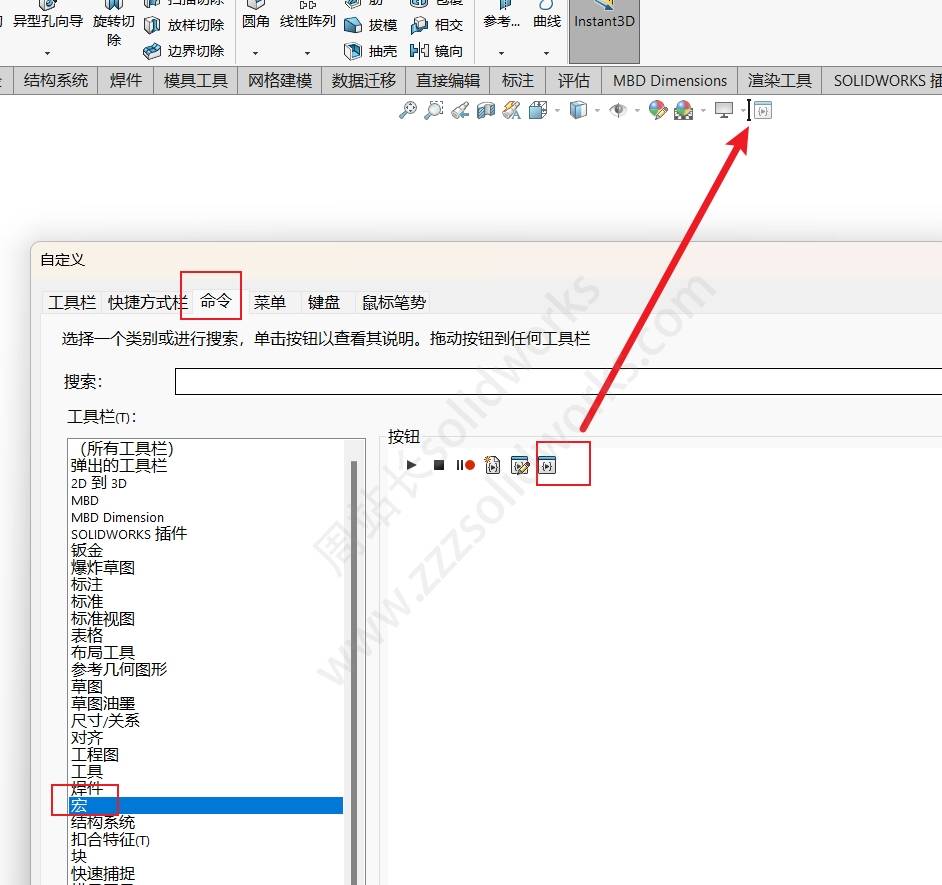Open the 鼠标笔势 tab
Screen dimensions: 942x885
click(394, 302)
